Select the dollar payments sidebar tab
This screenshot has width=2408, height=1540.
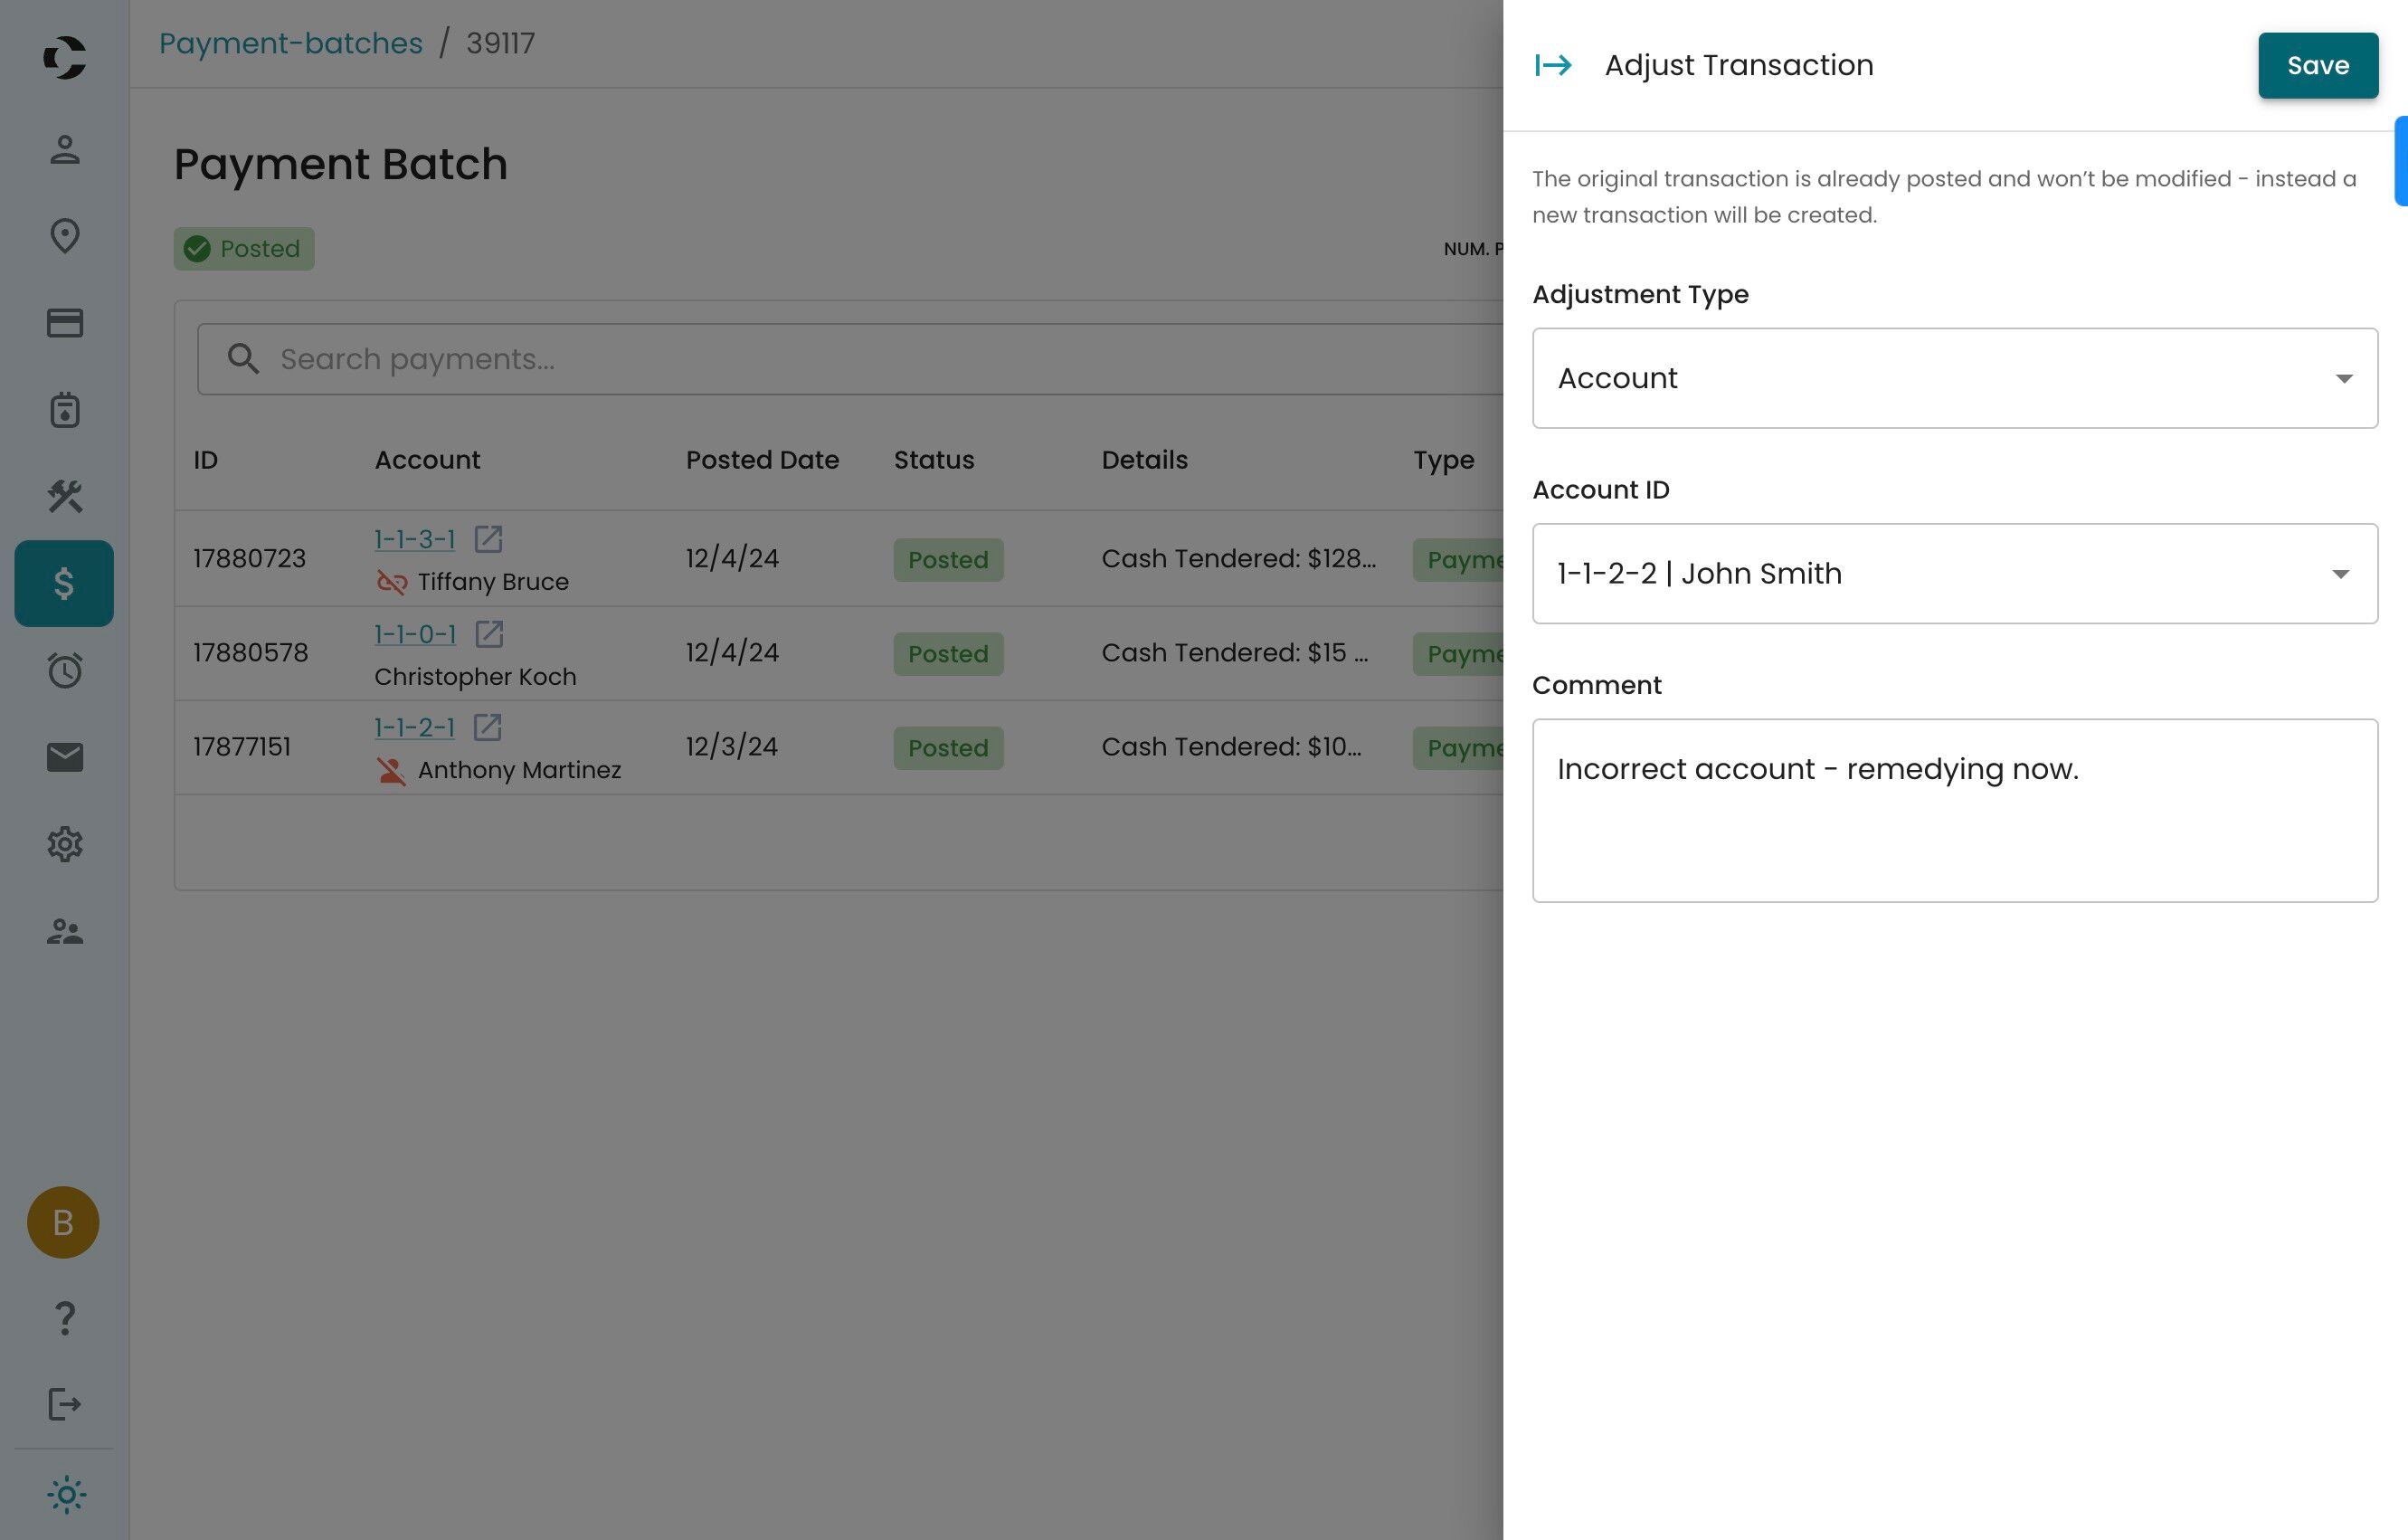coord(64,583)
